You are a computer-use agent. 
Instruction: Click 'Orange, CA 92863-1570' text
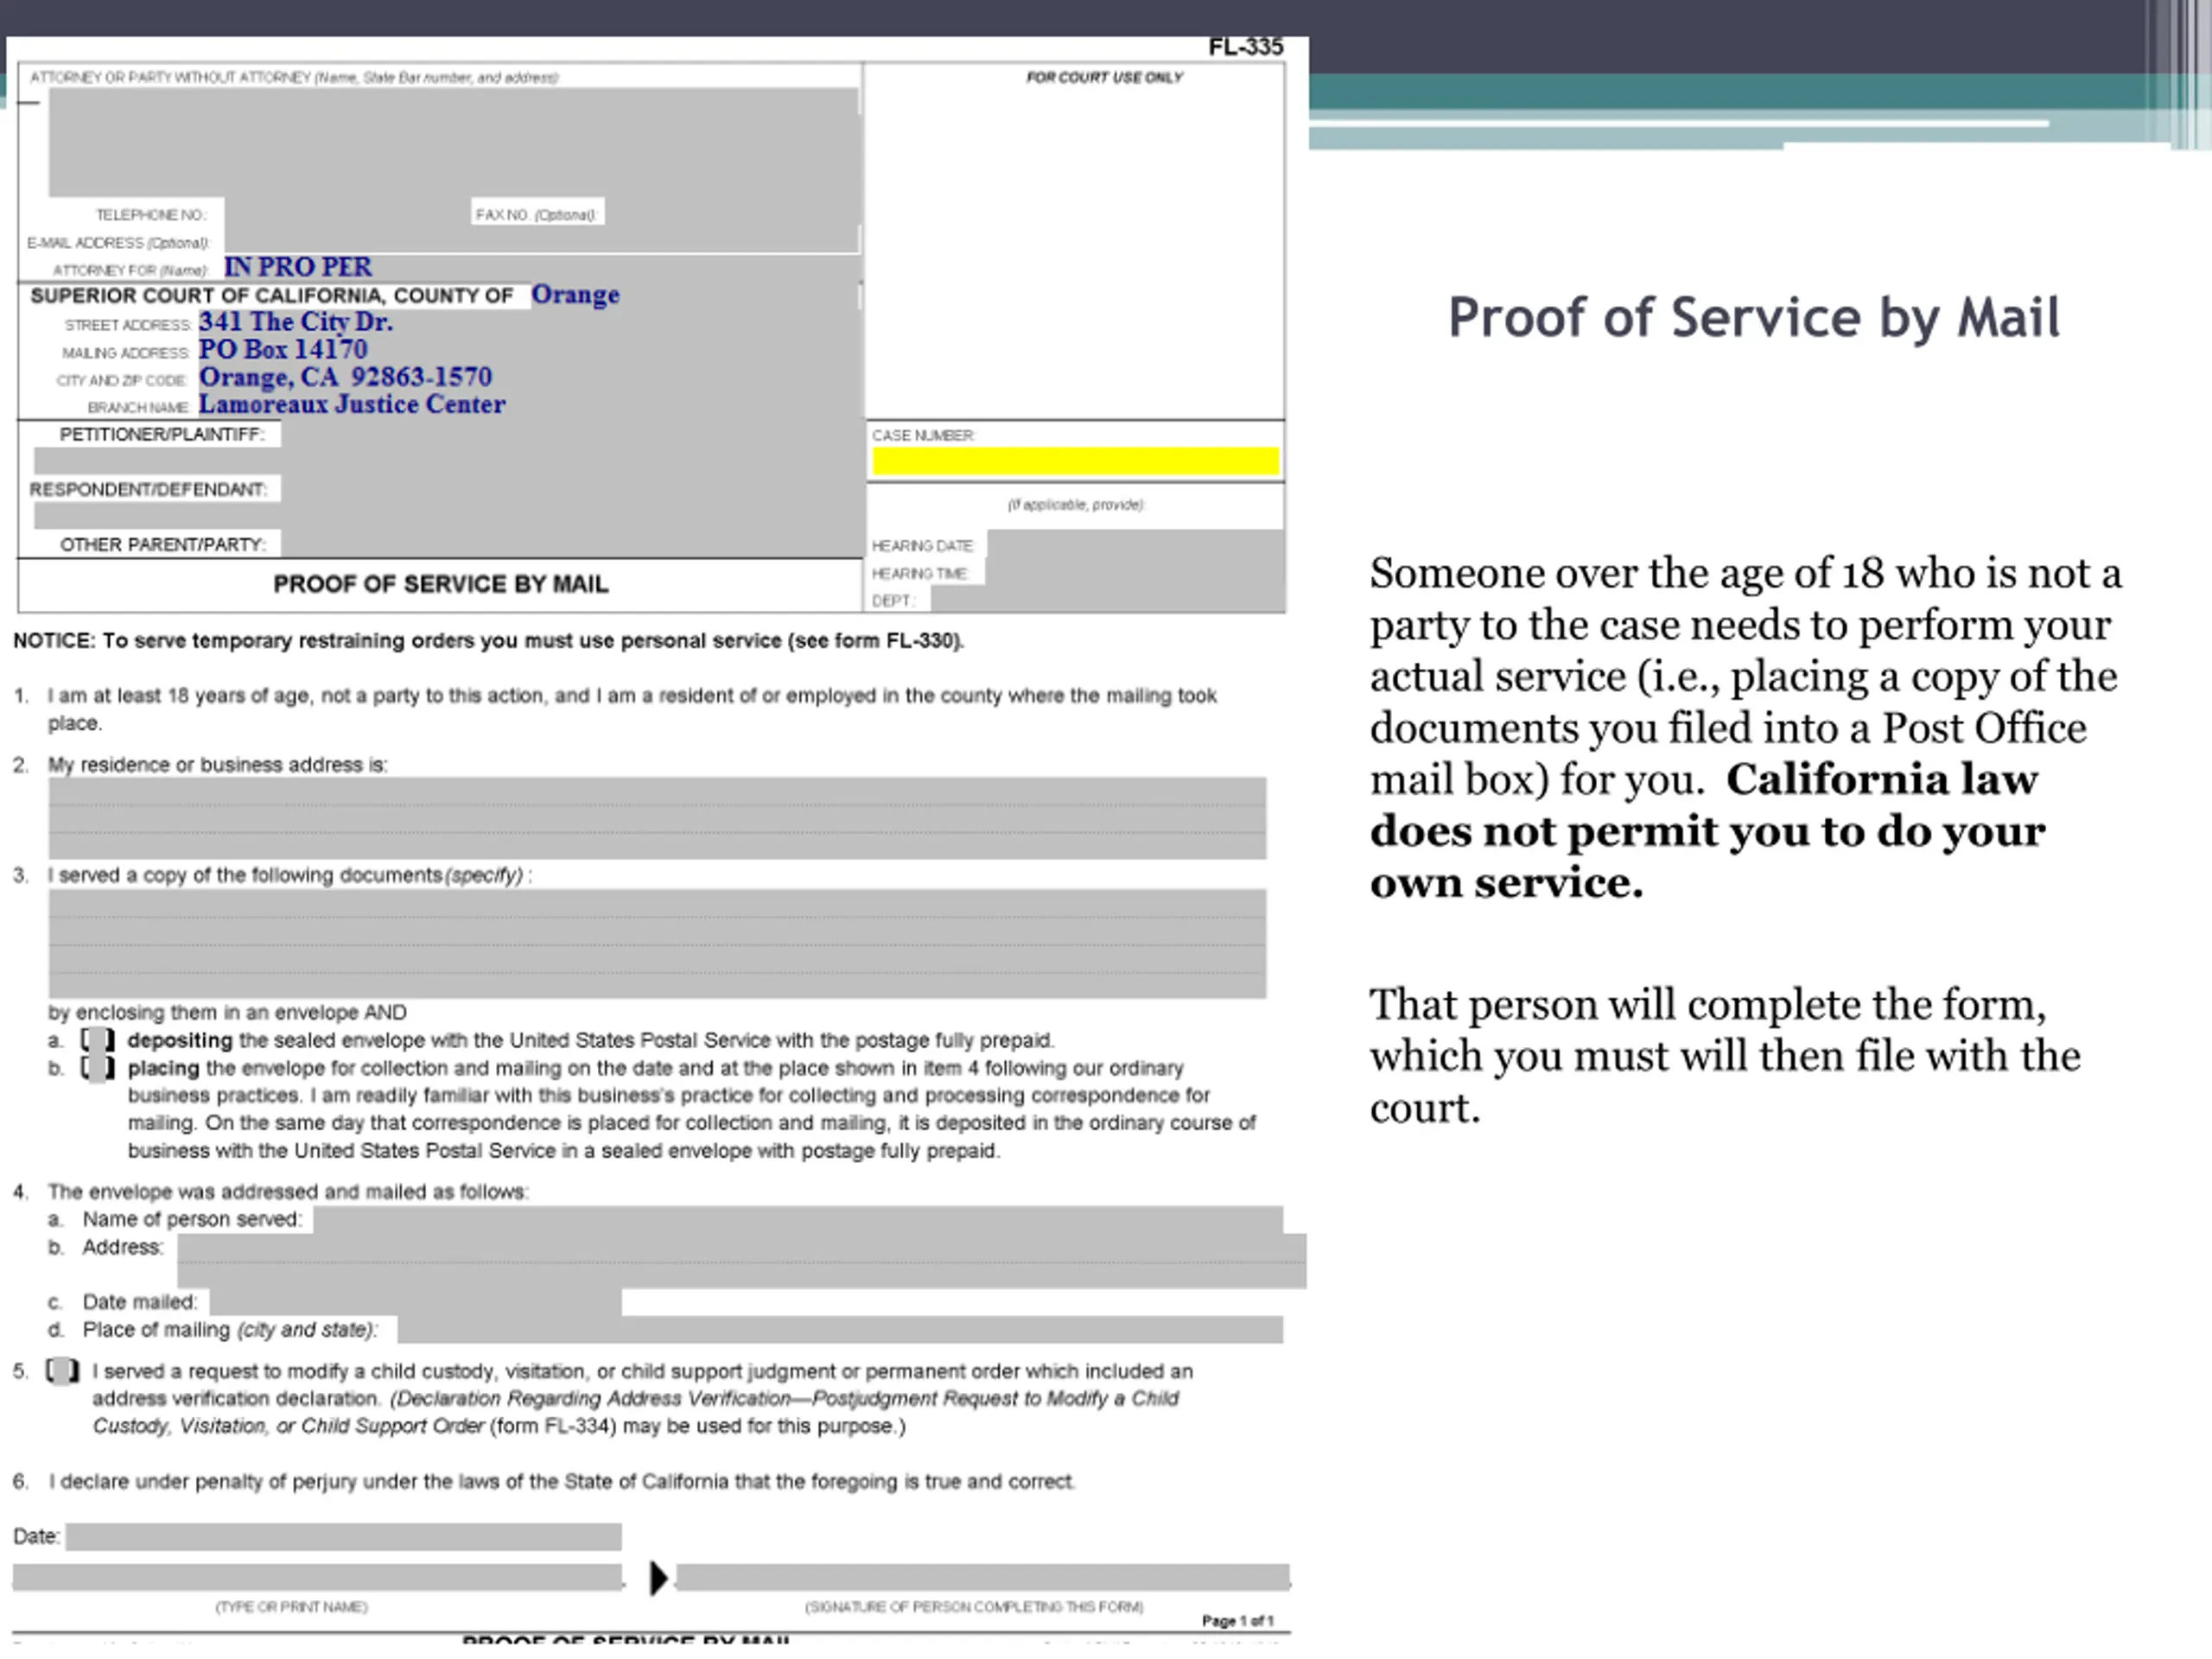coord(346,377)
